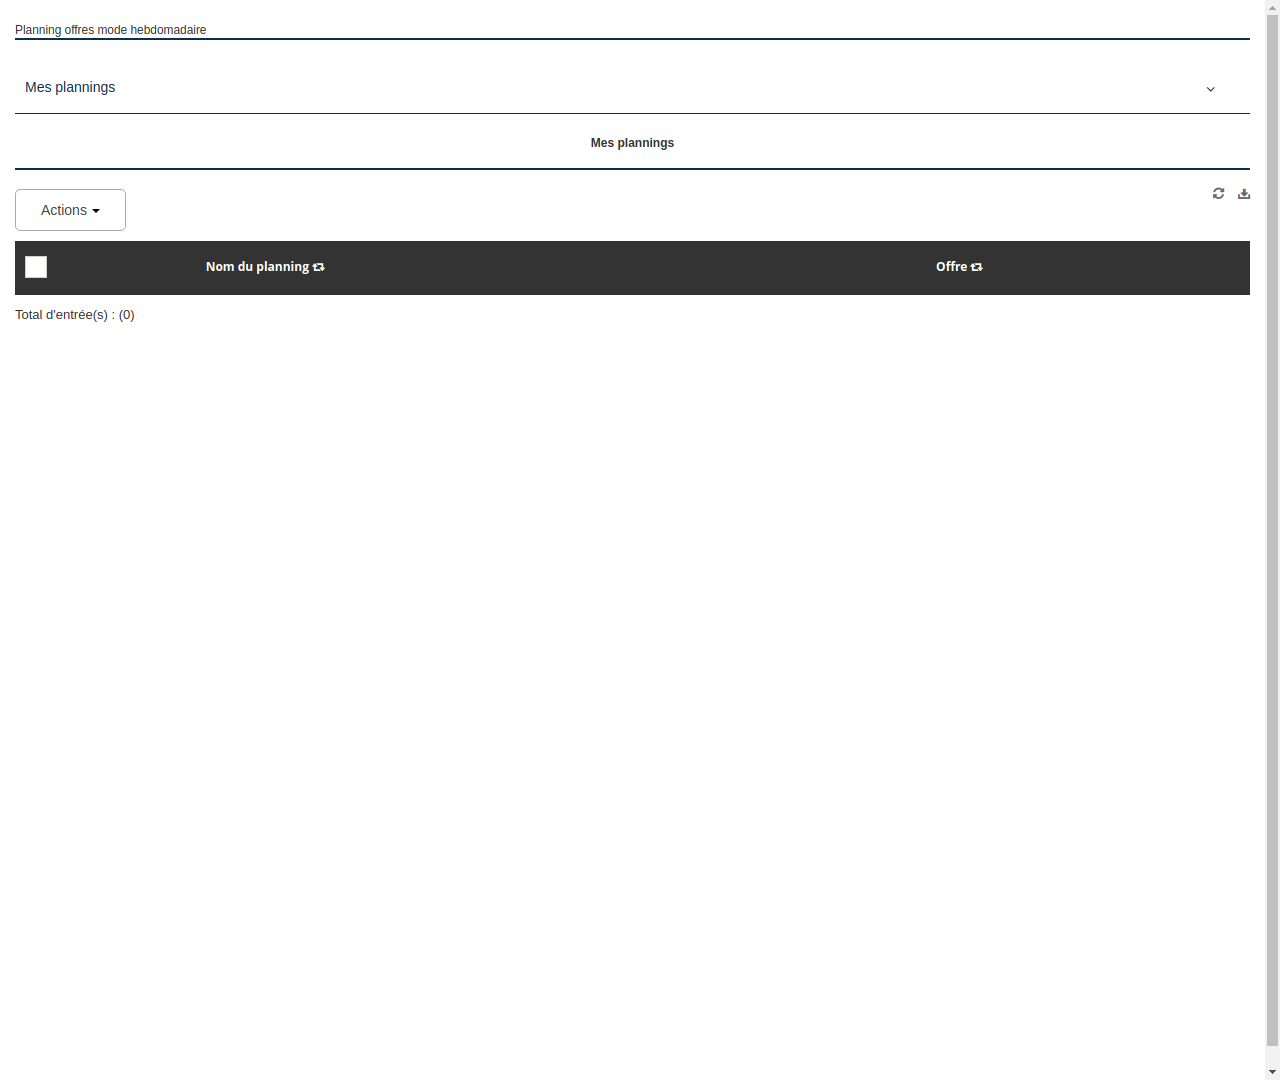The height and width of the screenshot is (1080, 1280).
Task: Click the caret on the Actions button
Action: [x=96, y=210]
